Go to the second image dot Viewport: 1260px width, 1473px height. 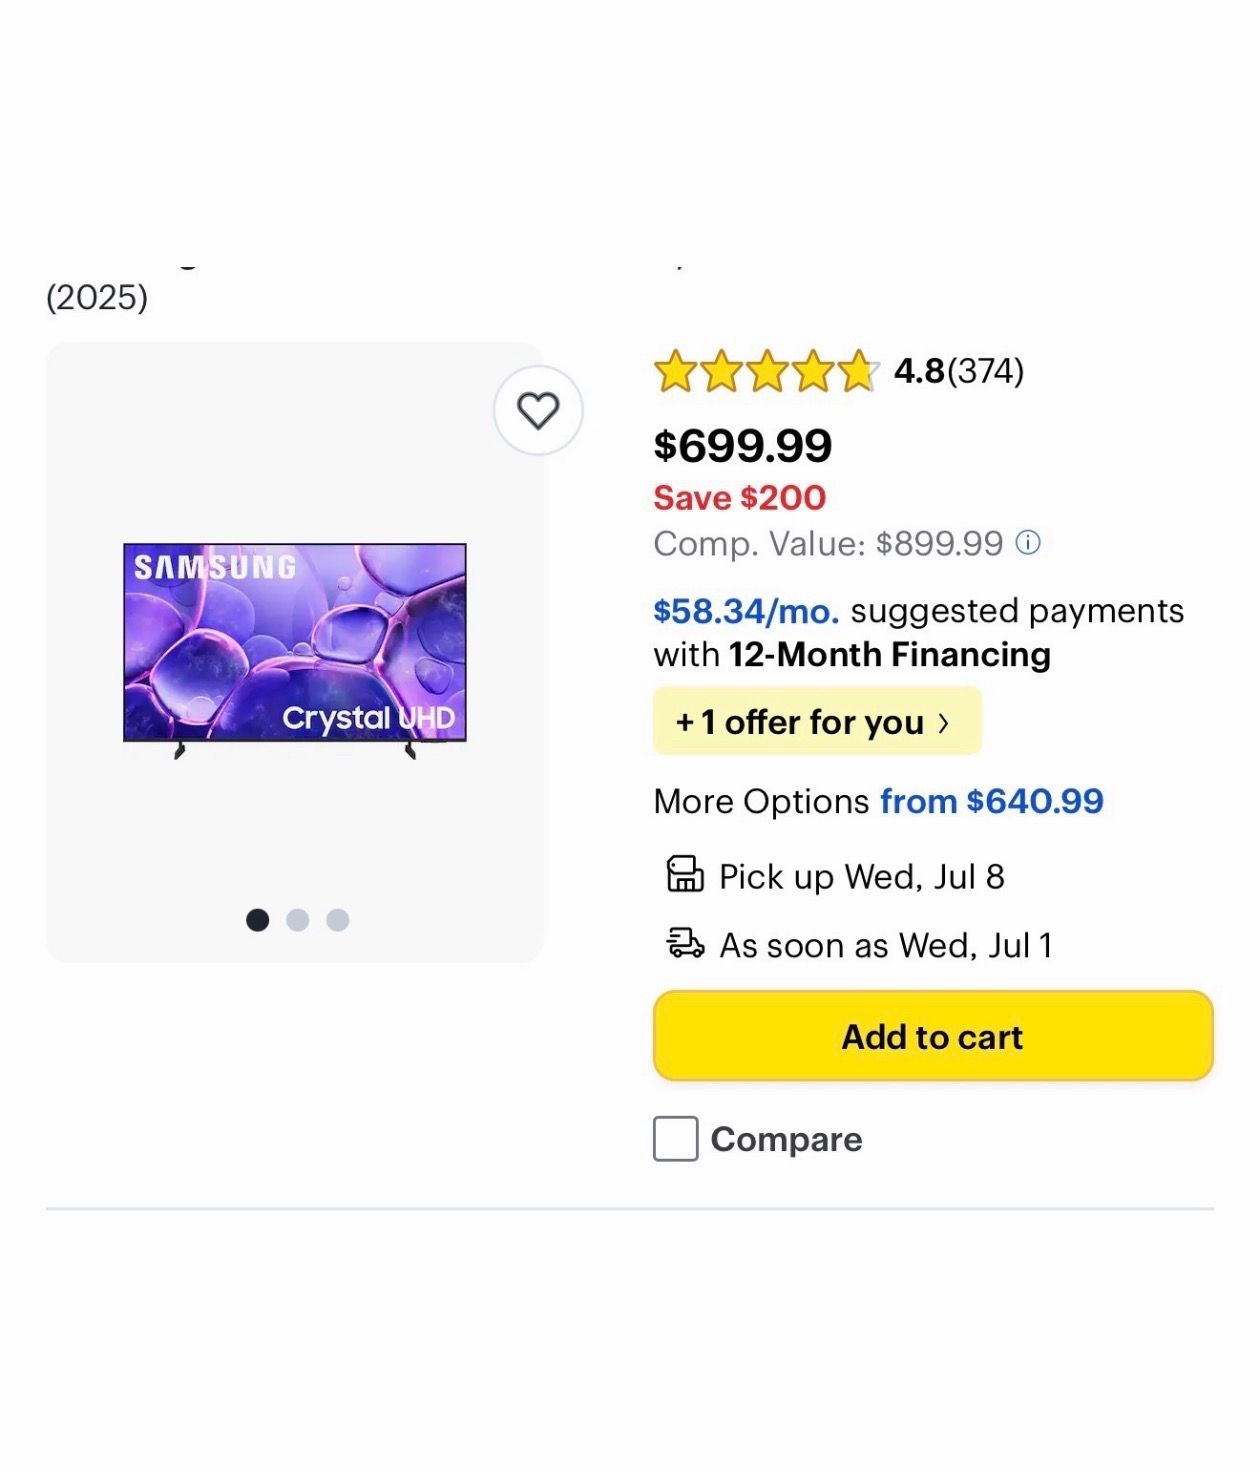tap(298, 920)
